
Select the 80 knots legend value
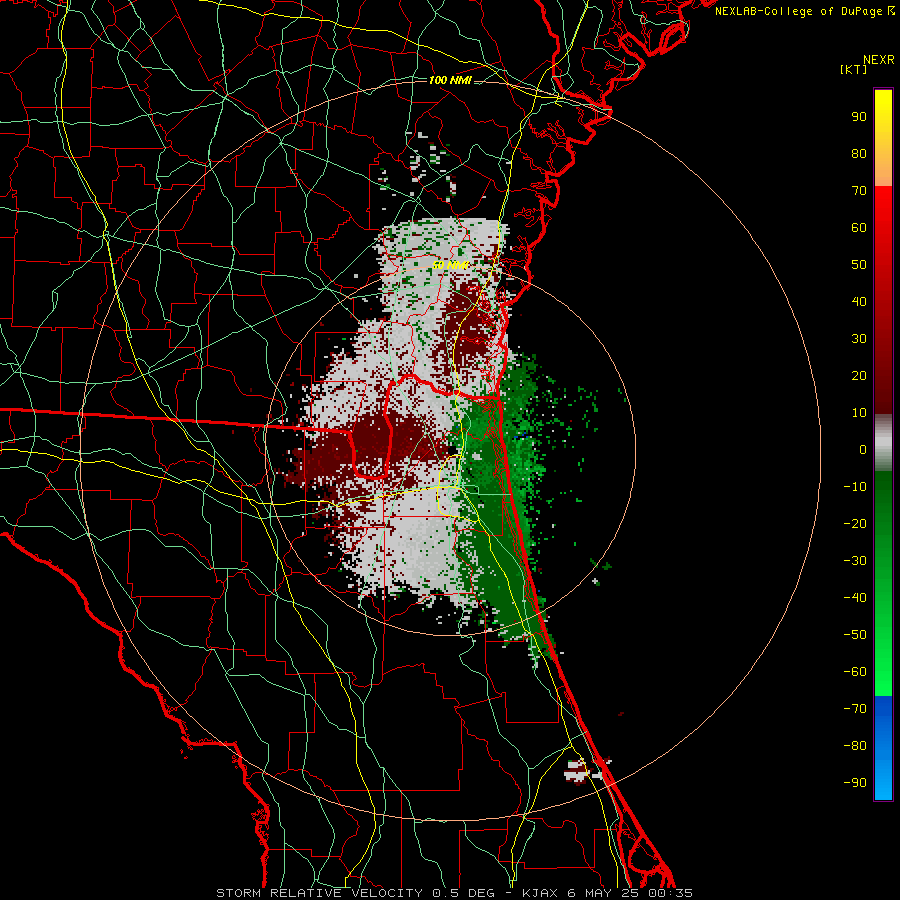pos(859,154)
